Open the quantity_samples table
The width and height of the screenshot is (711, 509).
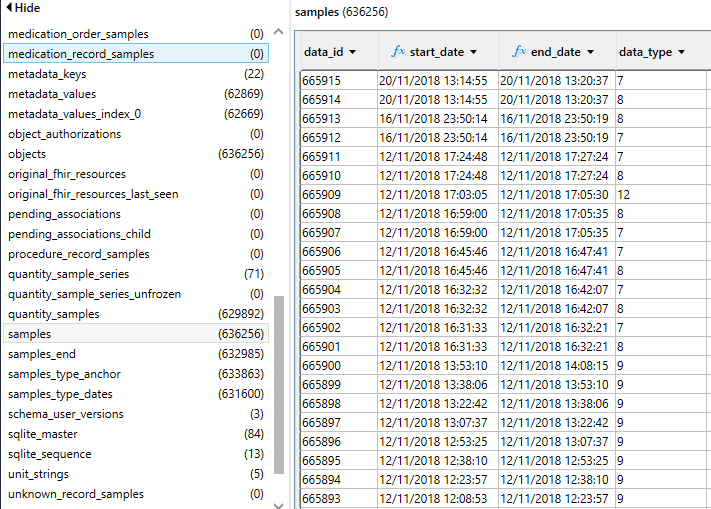click(x=53, y=314)
